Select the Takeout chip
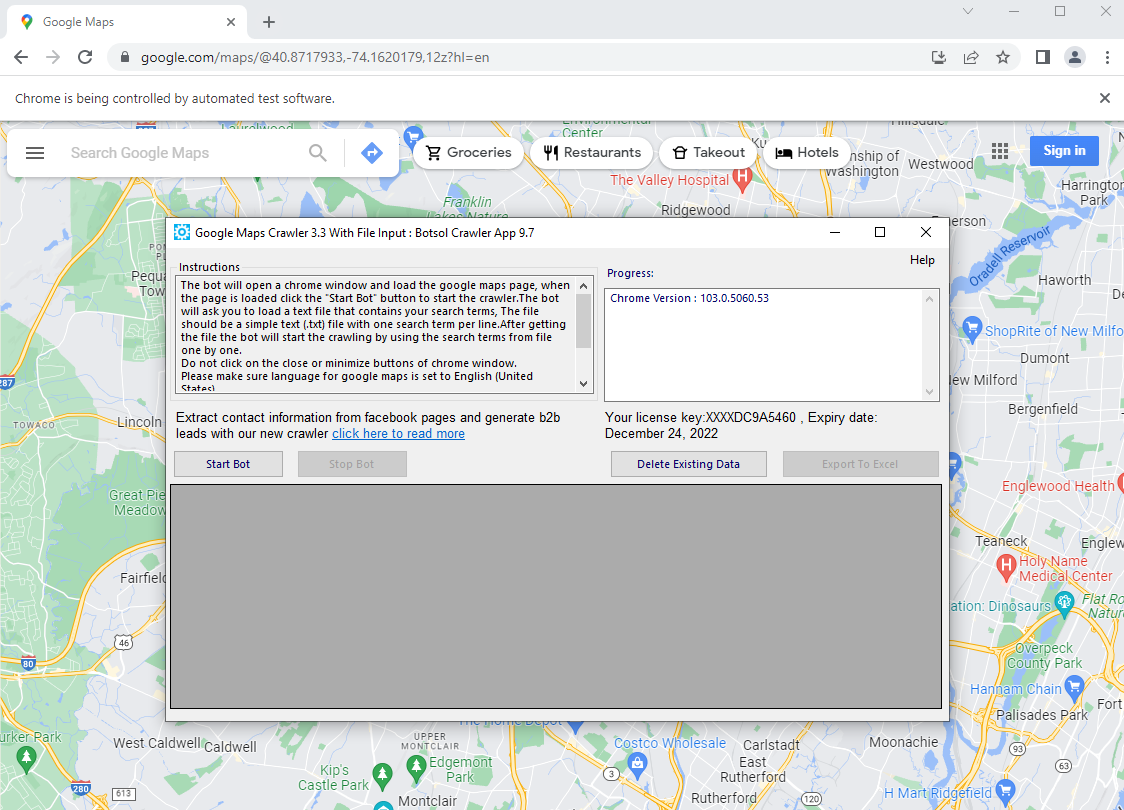The height and width of the screenshot is (810, 1124). [708, 153]
